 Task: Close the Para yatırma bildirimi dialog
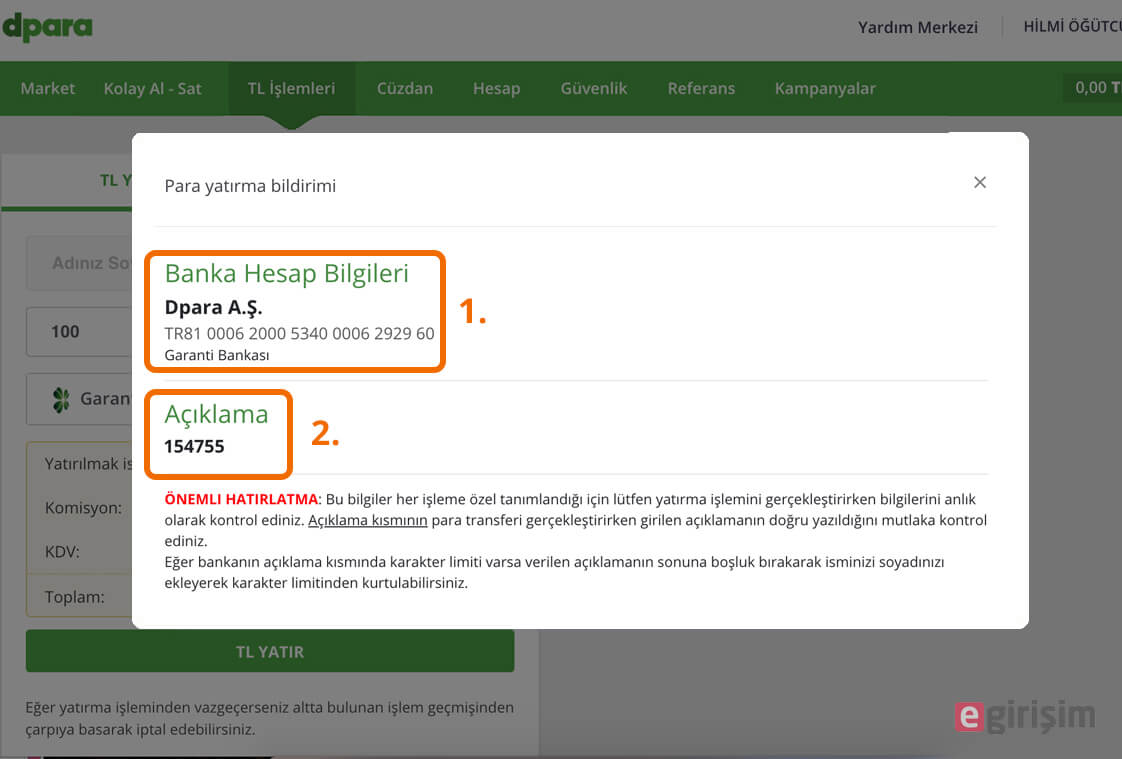pos(980,182)
